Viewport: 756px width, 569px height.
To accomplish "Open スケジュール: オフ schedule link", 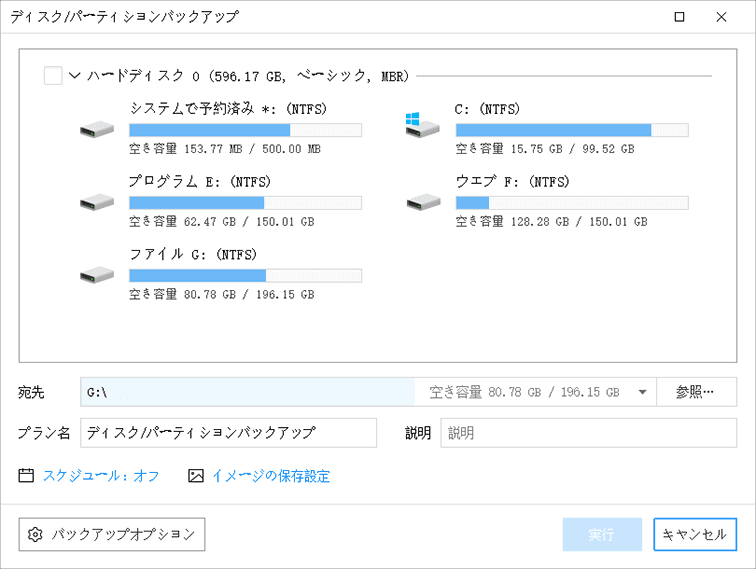I will (100, 476).
